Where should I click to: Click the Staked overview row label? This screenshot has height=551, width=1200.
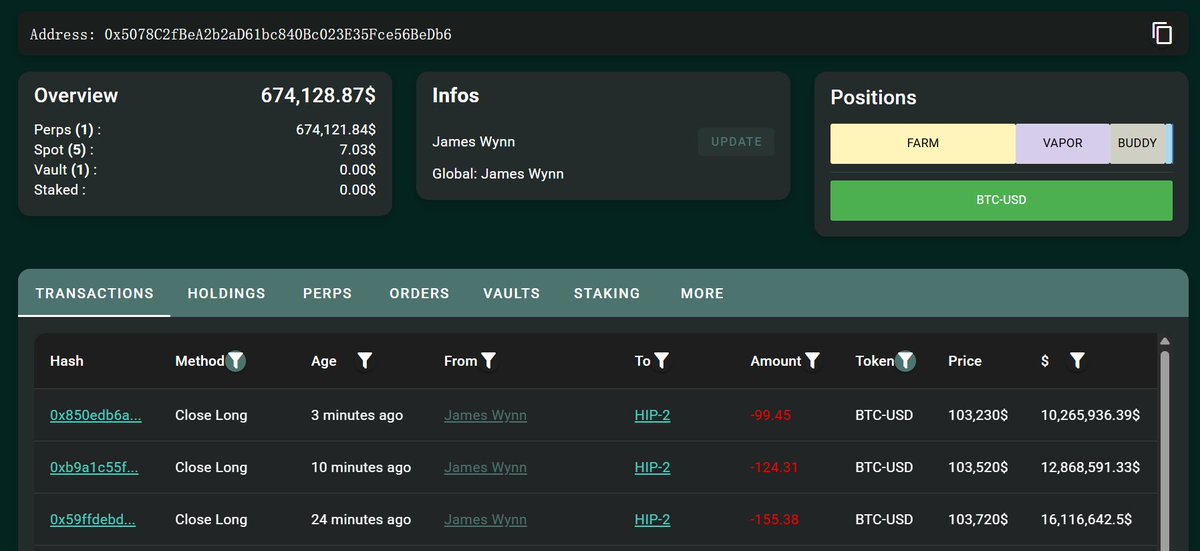pos(59,190)
